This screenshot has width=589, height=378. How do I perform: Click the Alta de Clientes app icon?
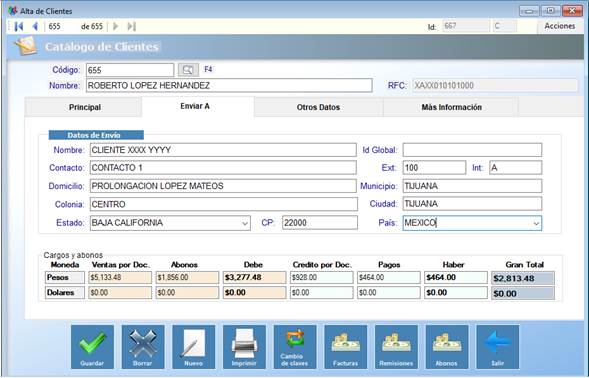13,11
